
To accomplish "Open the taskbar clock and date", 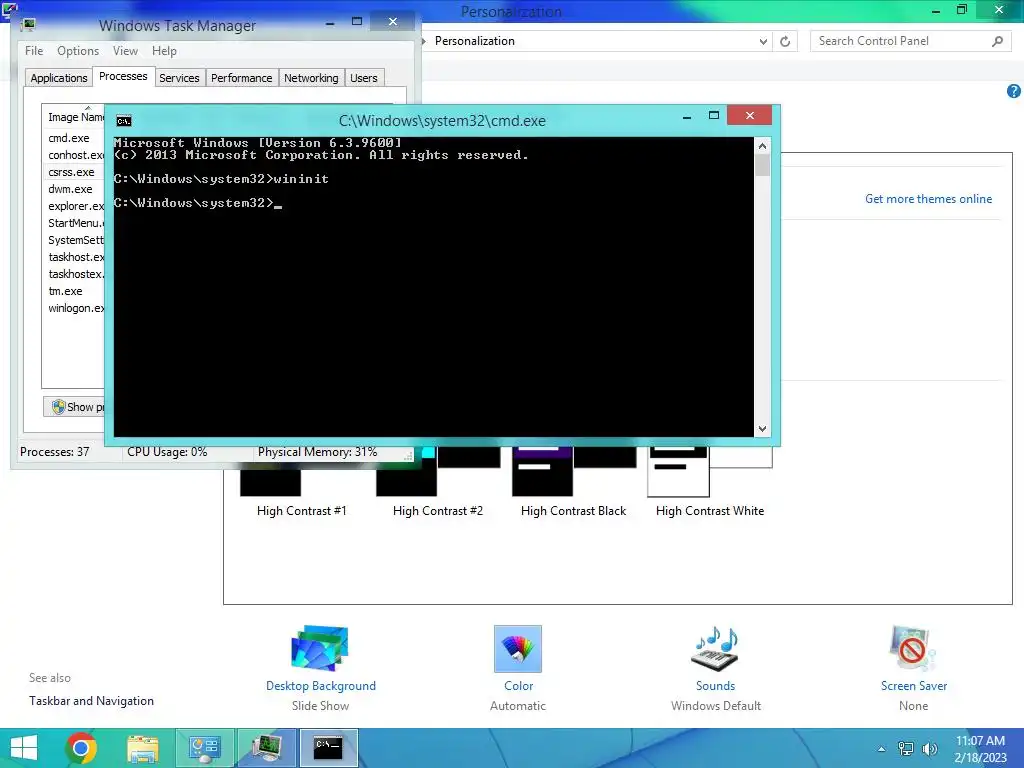I will 980,749.
